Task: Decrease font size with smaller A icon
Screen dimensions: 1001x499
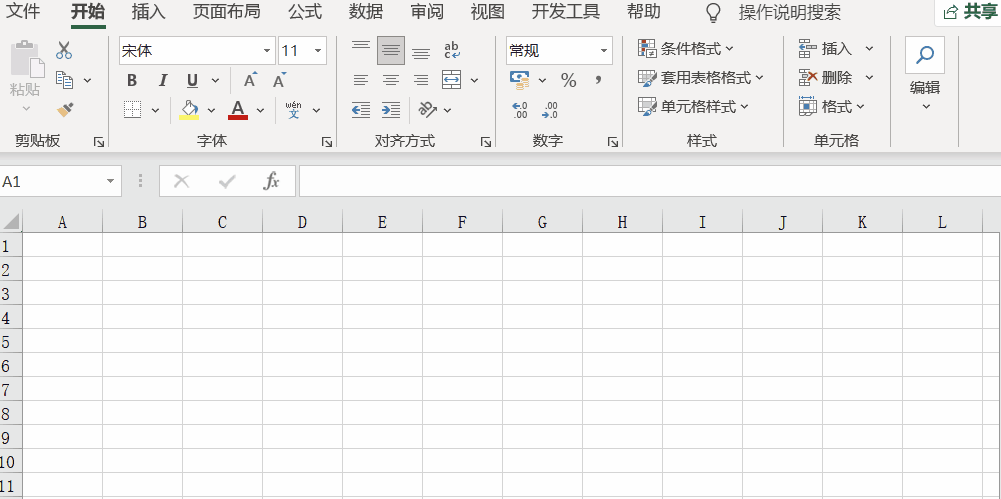Action: pos(279,80)
